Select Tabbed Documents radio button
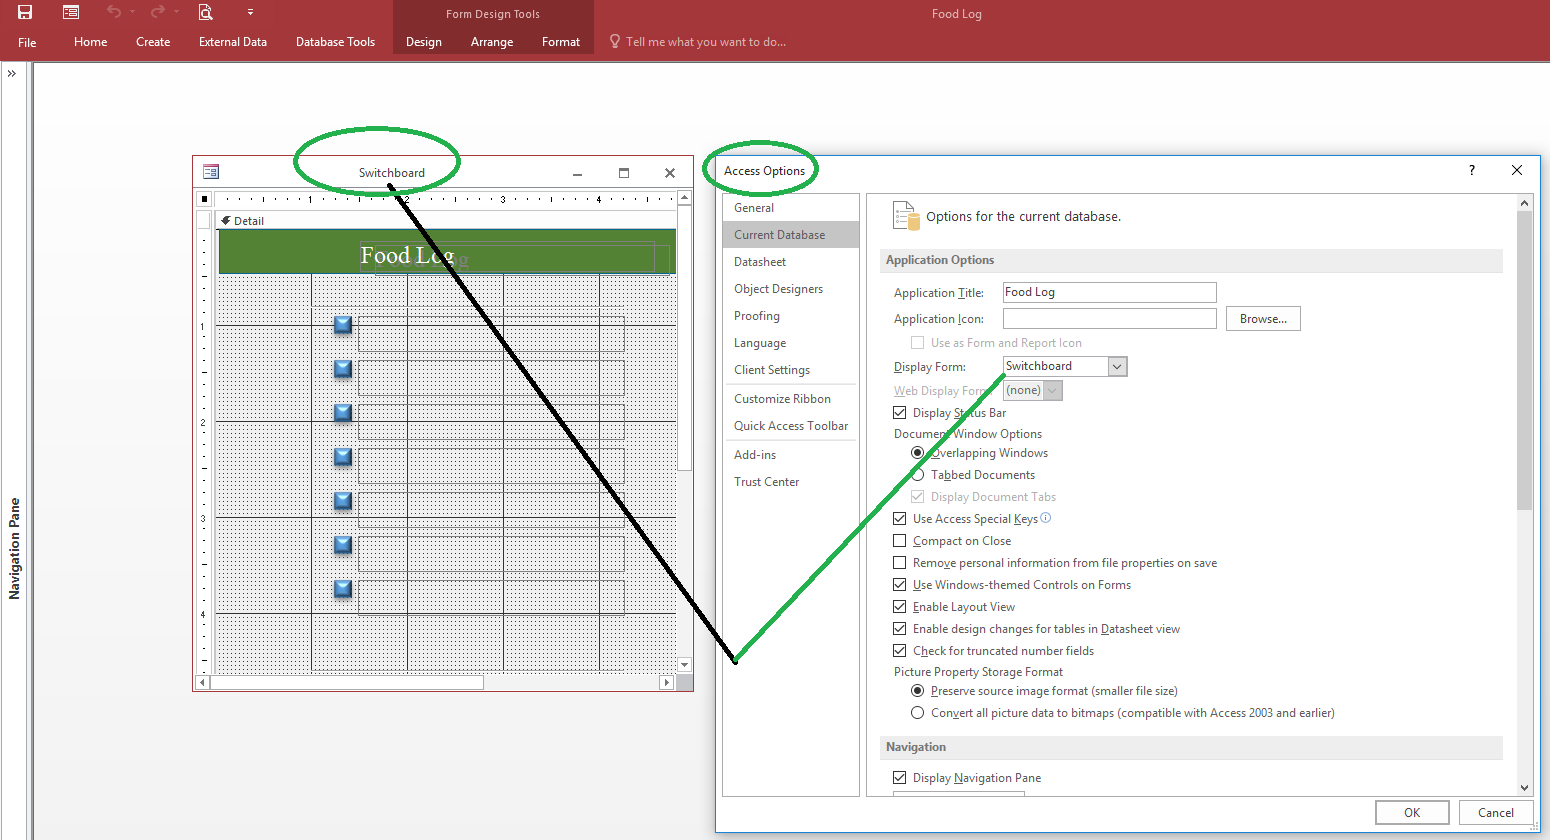 pyautogui.click(x=917, y=475)
